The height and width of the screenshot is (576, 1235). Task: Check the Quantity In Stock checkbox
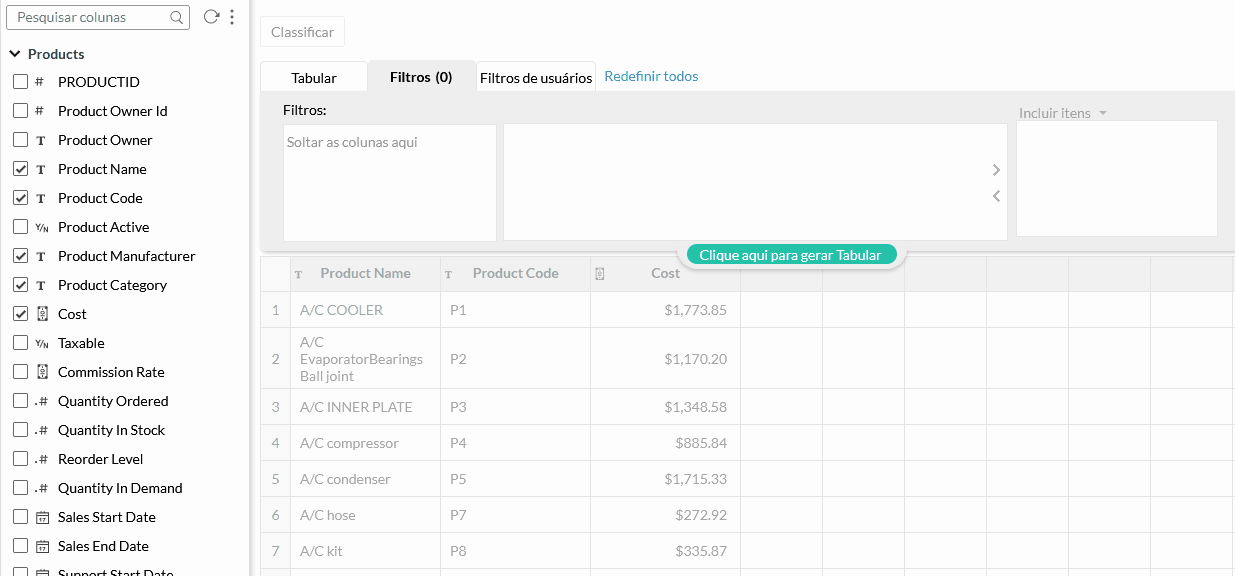[20, 430]
